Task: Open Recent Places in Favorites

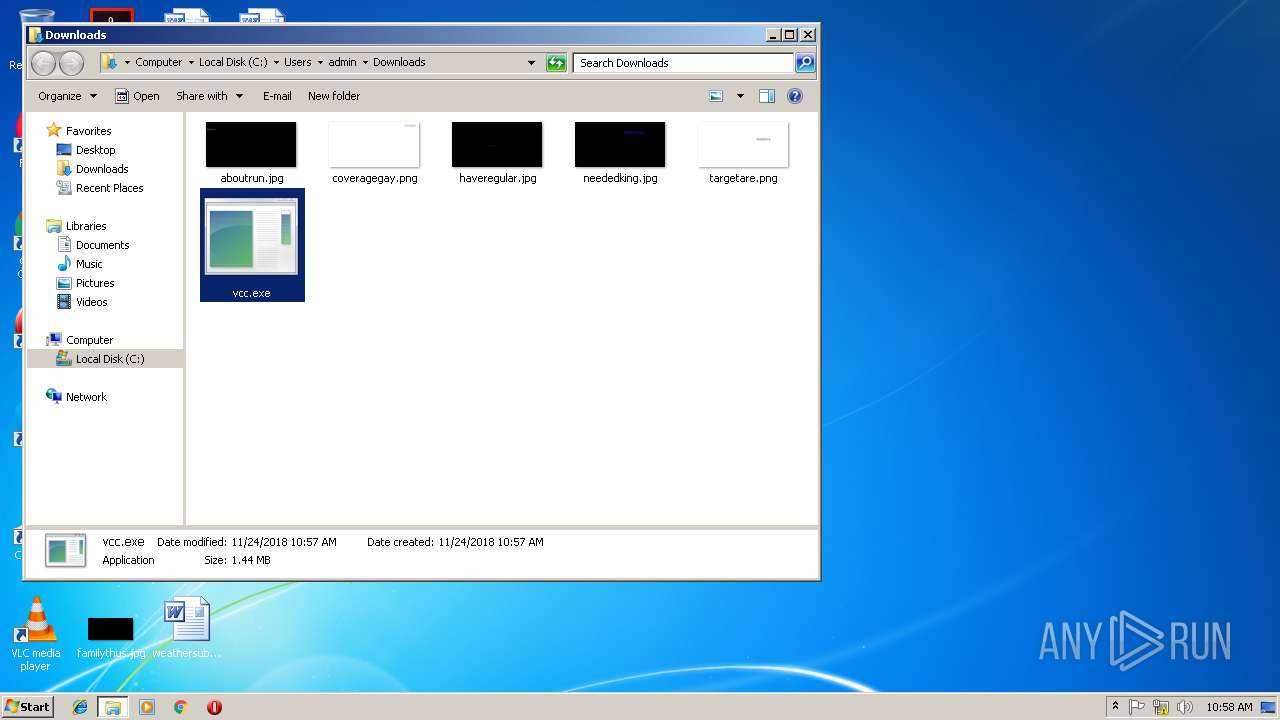Action: [109, 188]
